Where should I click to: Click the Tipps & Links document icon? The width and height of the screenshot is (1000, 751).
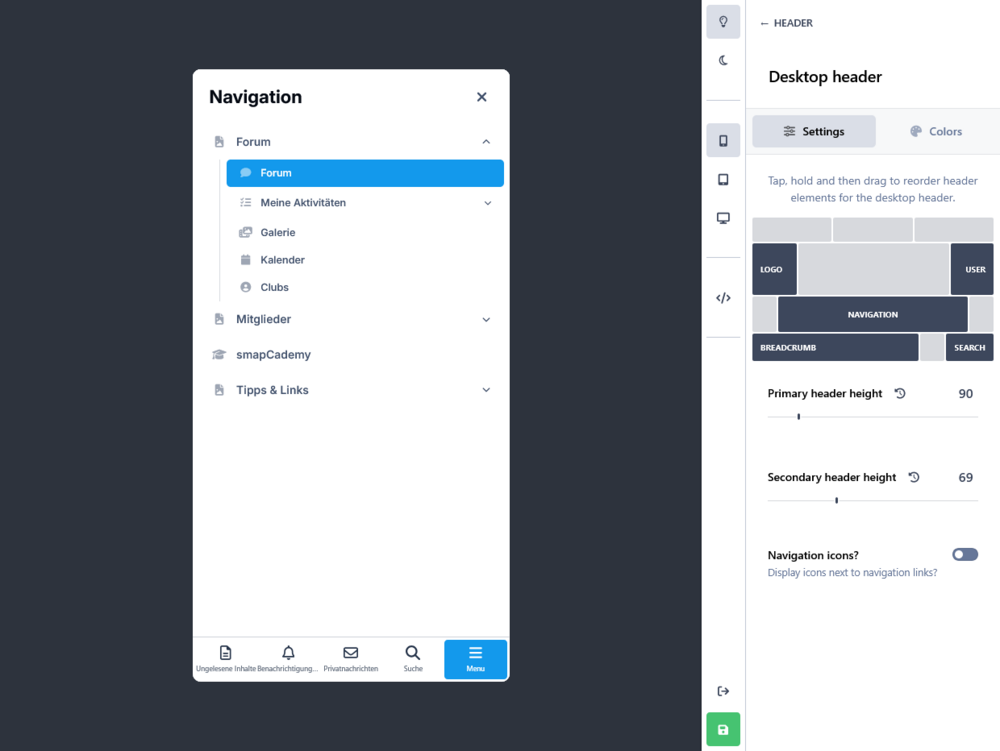(219, 390)
